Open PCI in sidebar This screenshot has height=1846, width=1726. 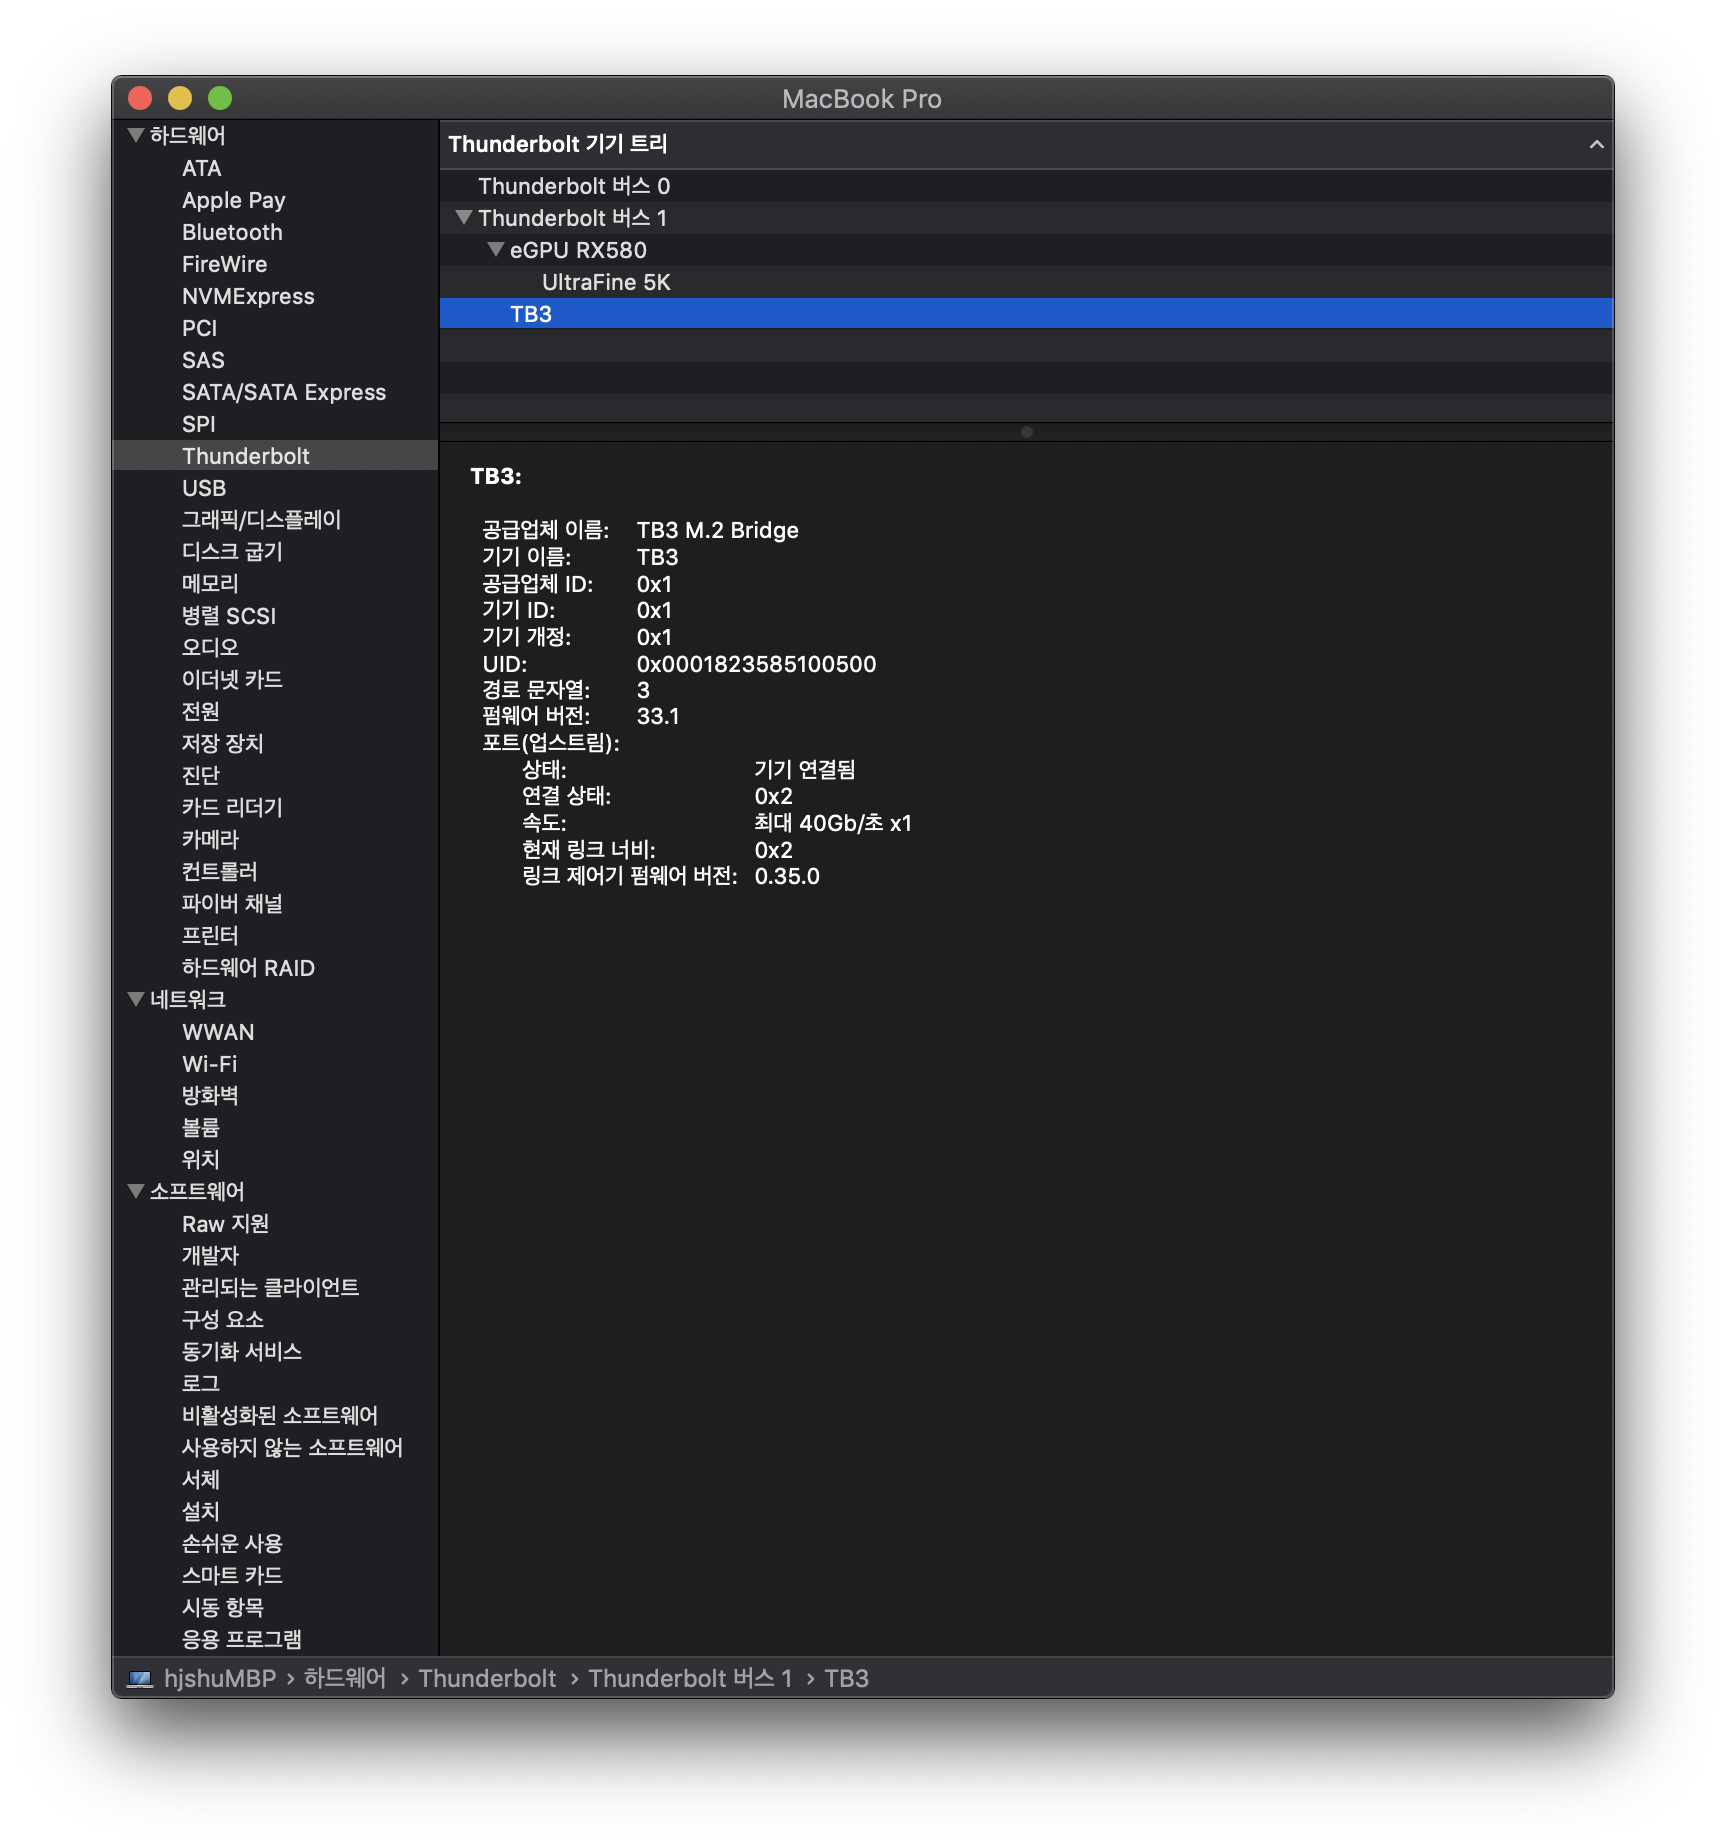click(200, 328)
